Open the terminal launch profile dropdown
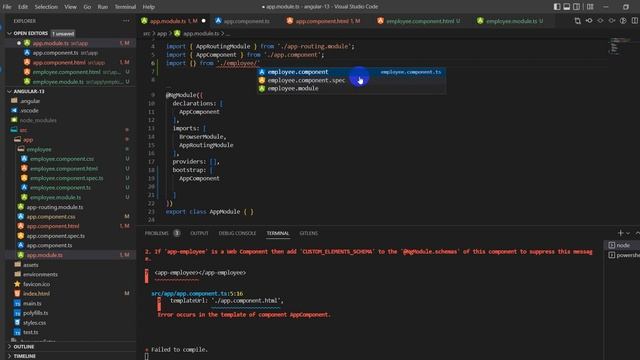The width and height of the screenshot is (640, 360). point(628,233)
